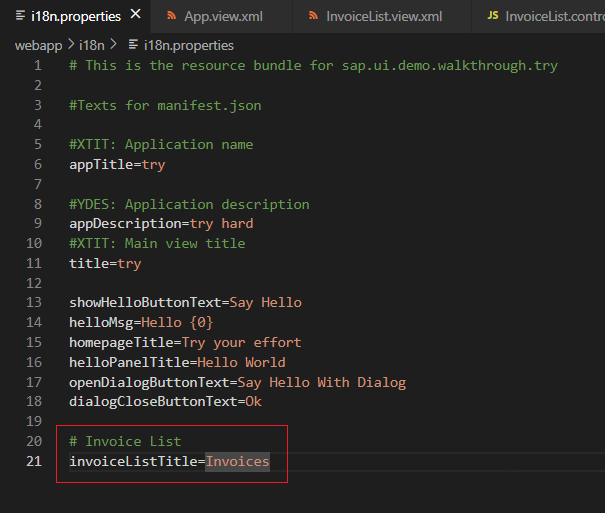Viewport: 605px width, 513px height.
Task: Click the '#XTIT: Application name' comment
Action: 161,145
